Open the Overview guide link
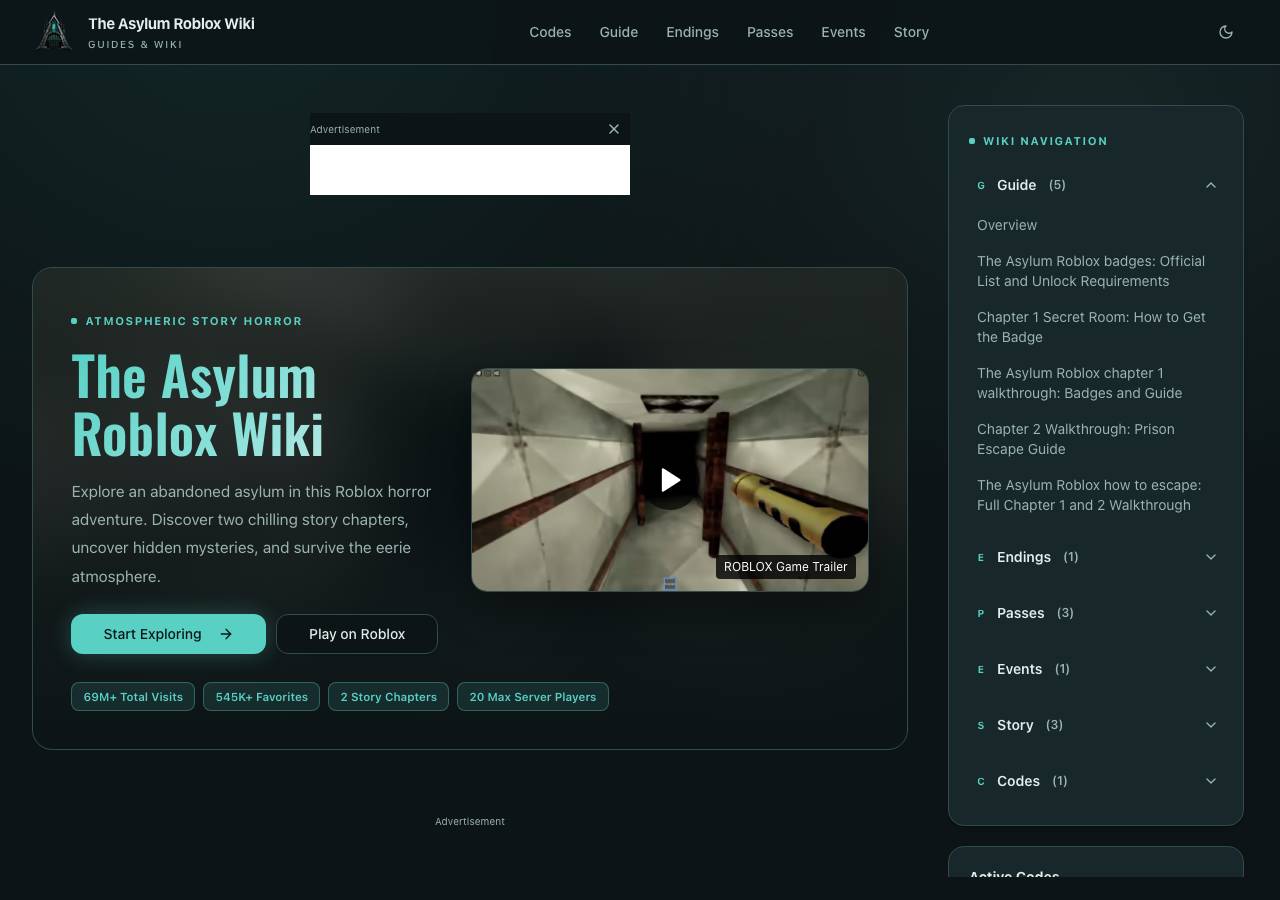The image size is (1280, 900). click(1007, 225)
